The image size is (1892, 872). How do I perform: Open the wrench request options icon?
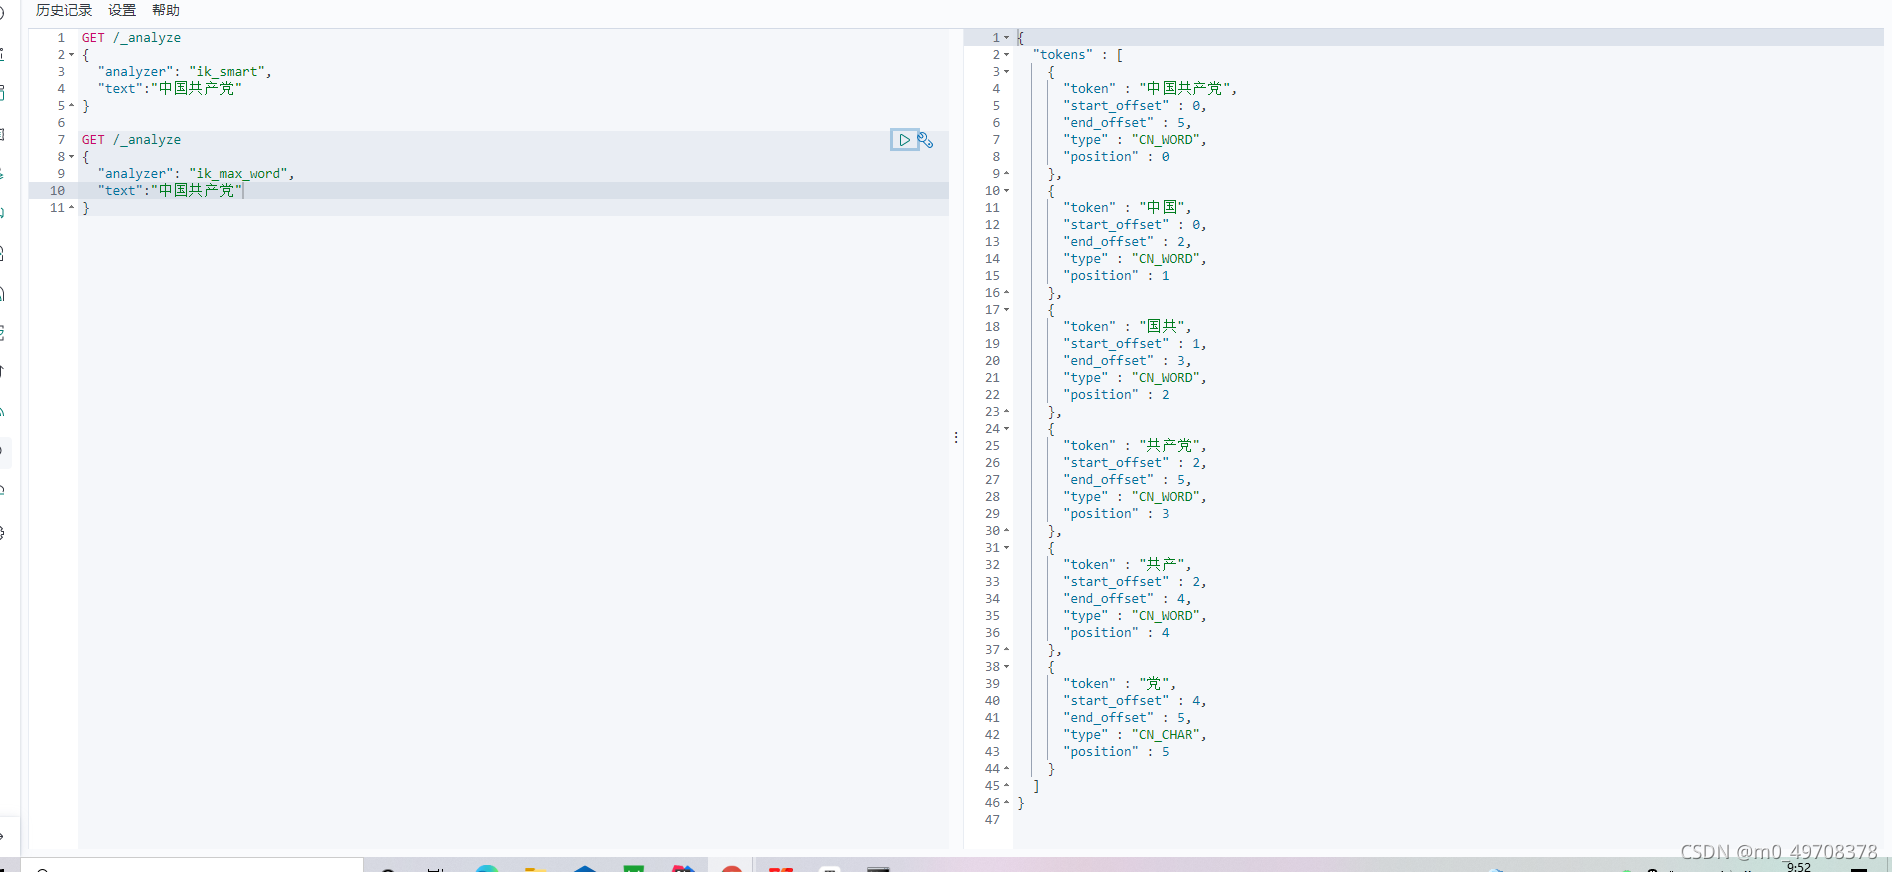coord(926,140)
